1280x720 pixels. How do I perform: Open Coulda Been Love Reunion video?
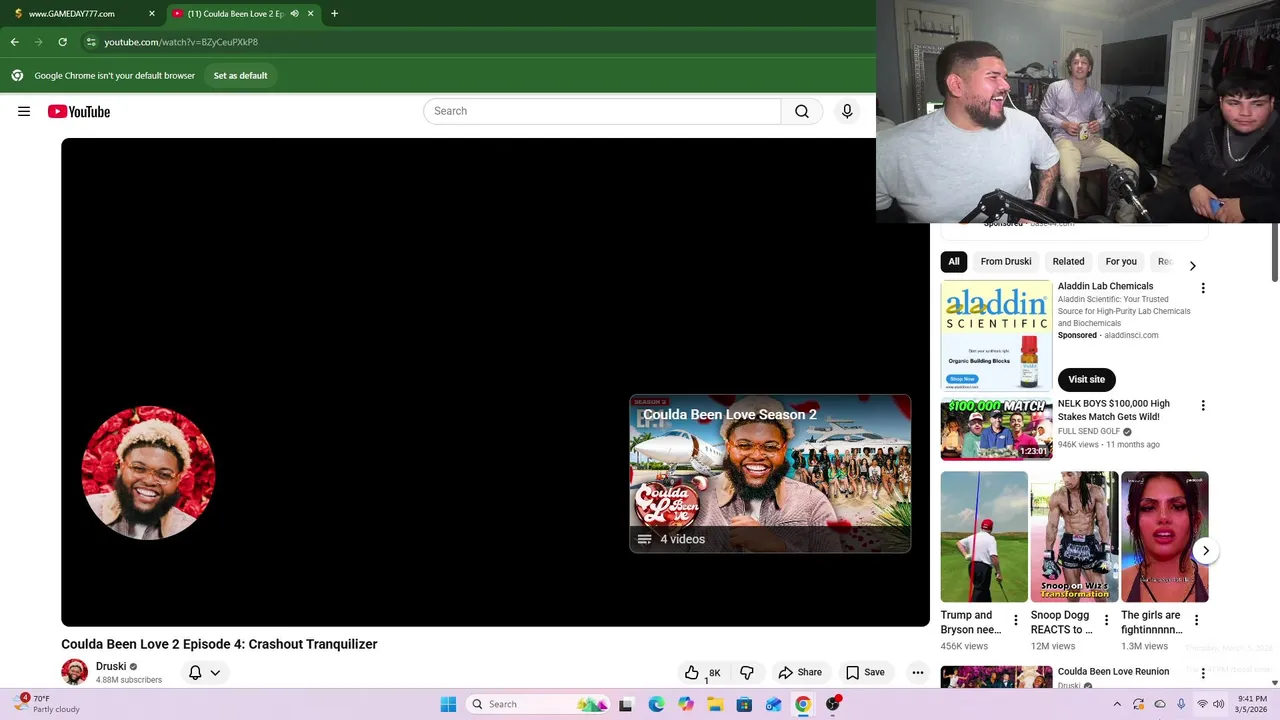[x=1113, y=672]
